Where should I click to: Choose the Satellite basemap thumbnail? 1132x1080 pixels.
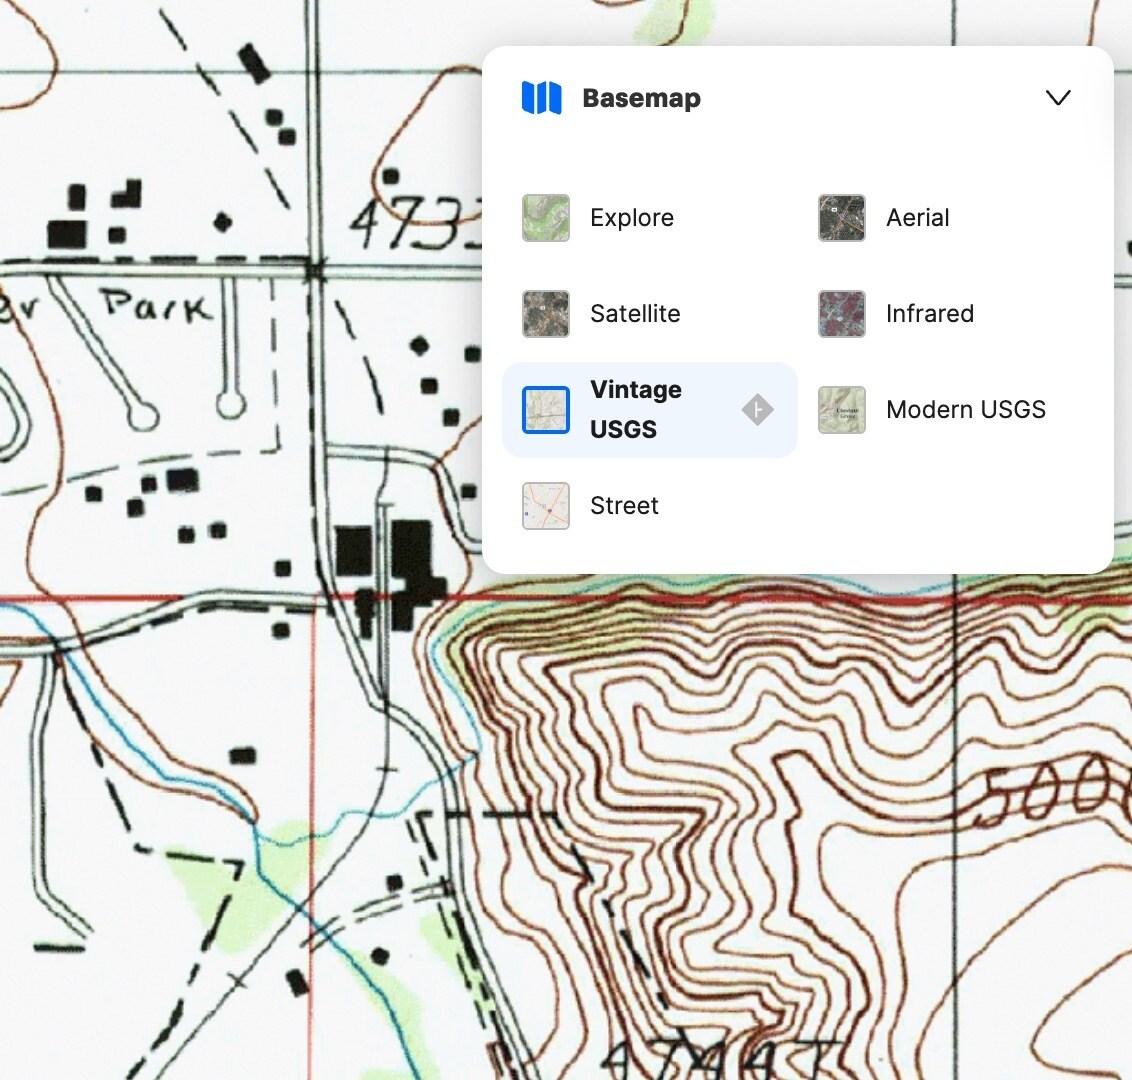point(545,313)
